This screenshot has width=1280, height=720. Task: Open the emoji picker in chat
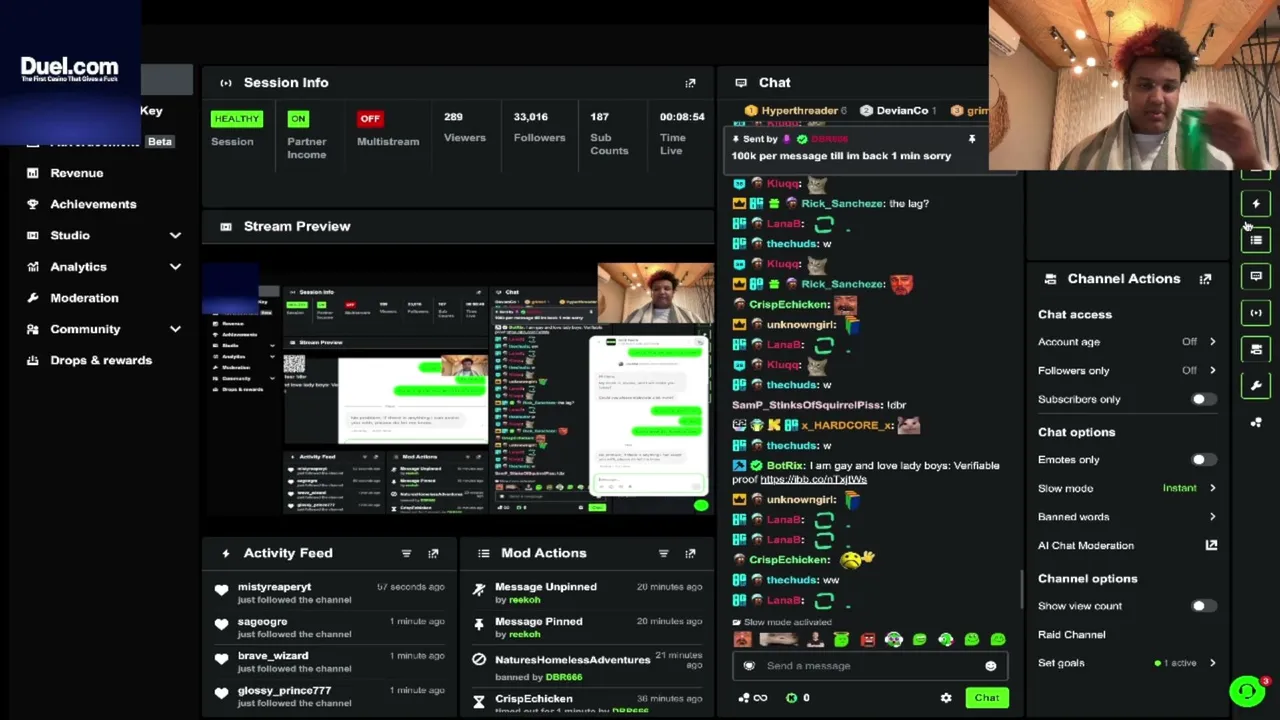point(990,666)
